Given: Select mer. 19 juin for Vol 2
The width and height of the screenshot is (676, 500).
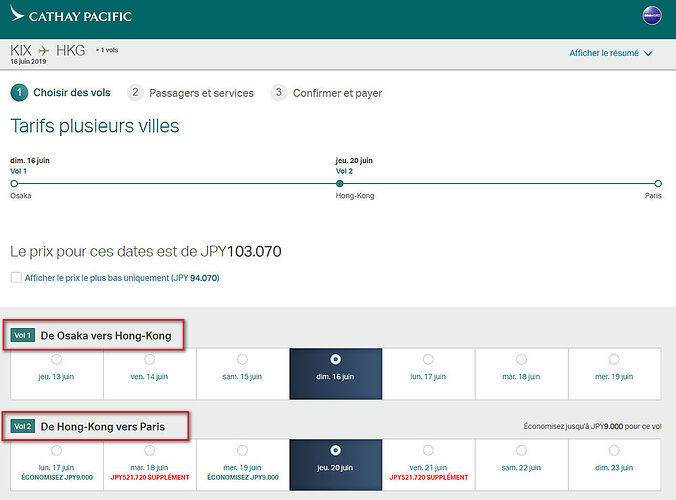Looking at the screenshot, I should [243, 465].
